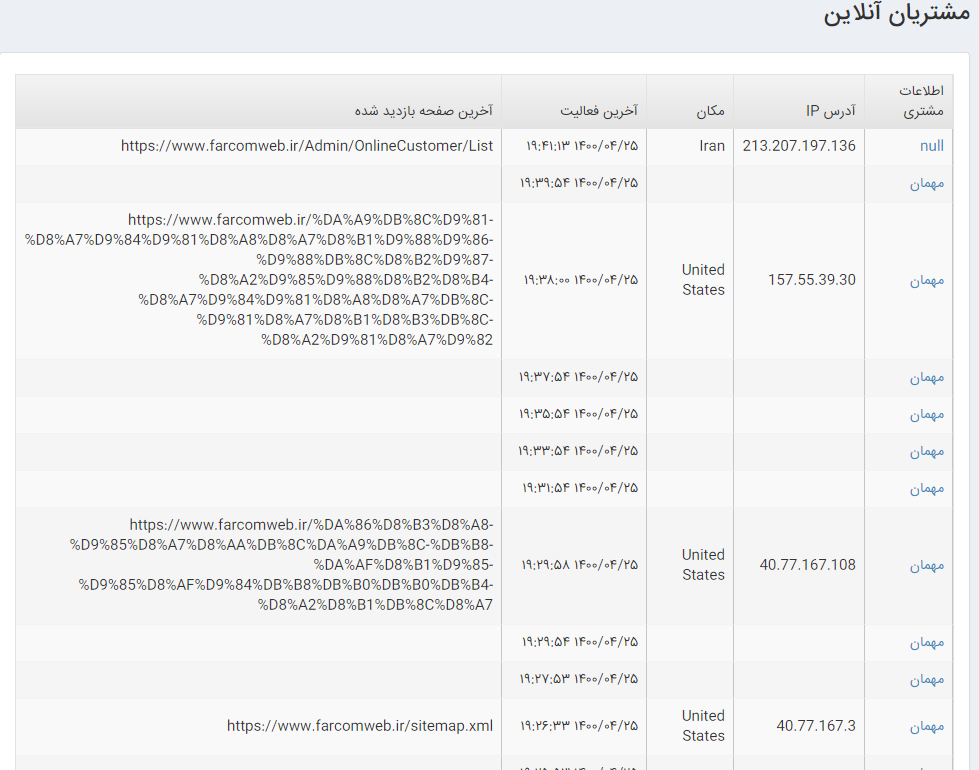Click the مهمان link in the 19:37:54 row
The image size is (979, 770).
(x=926, y=378)
